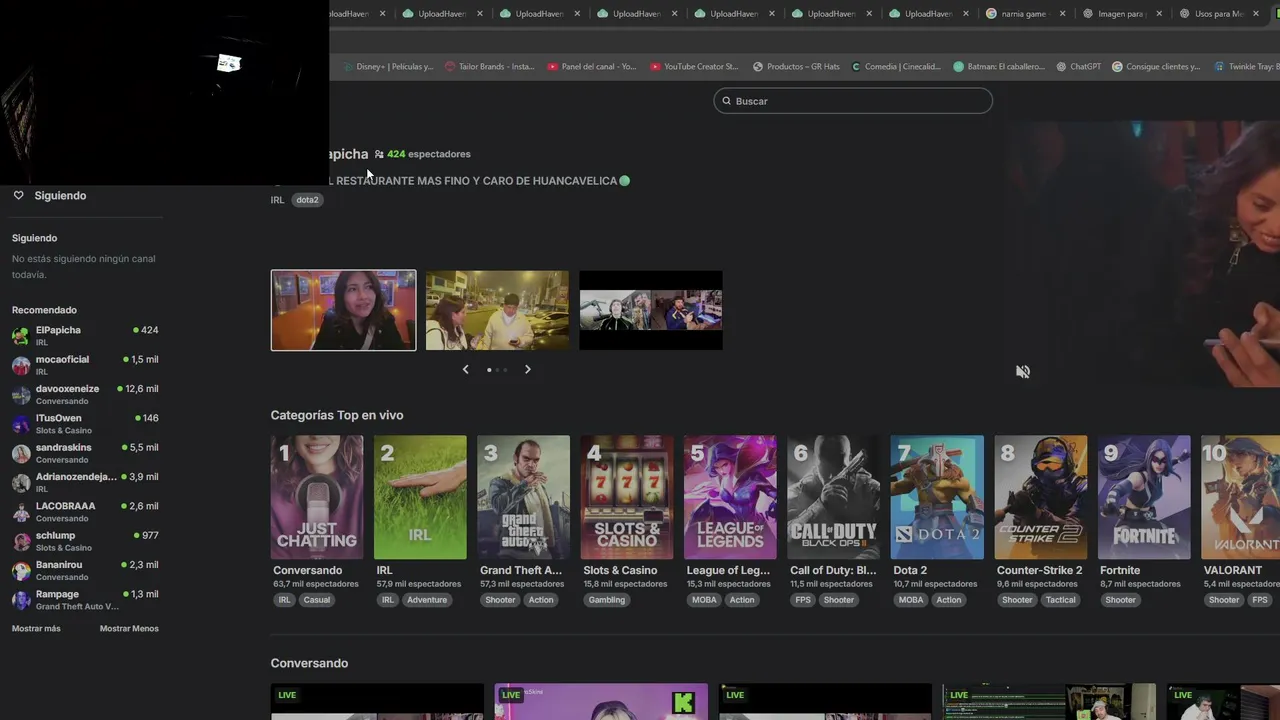Open the Slots & Casino category card
This screenshot has height=720, width=1280.
tap(627, 497)
